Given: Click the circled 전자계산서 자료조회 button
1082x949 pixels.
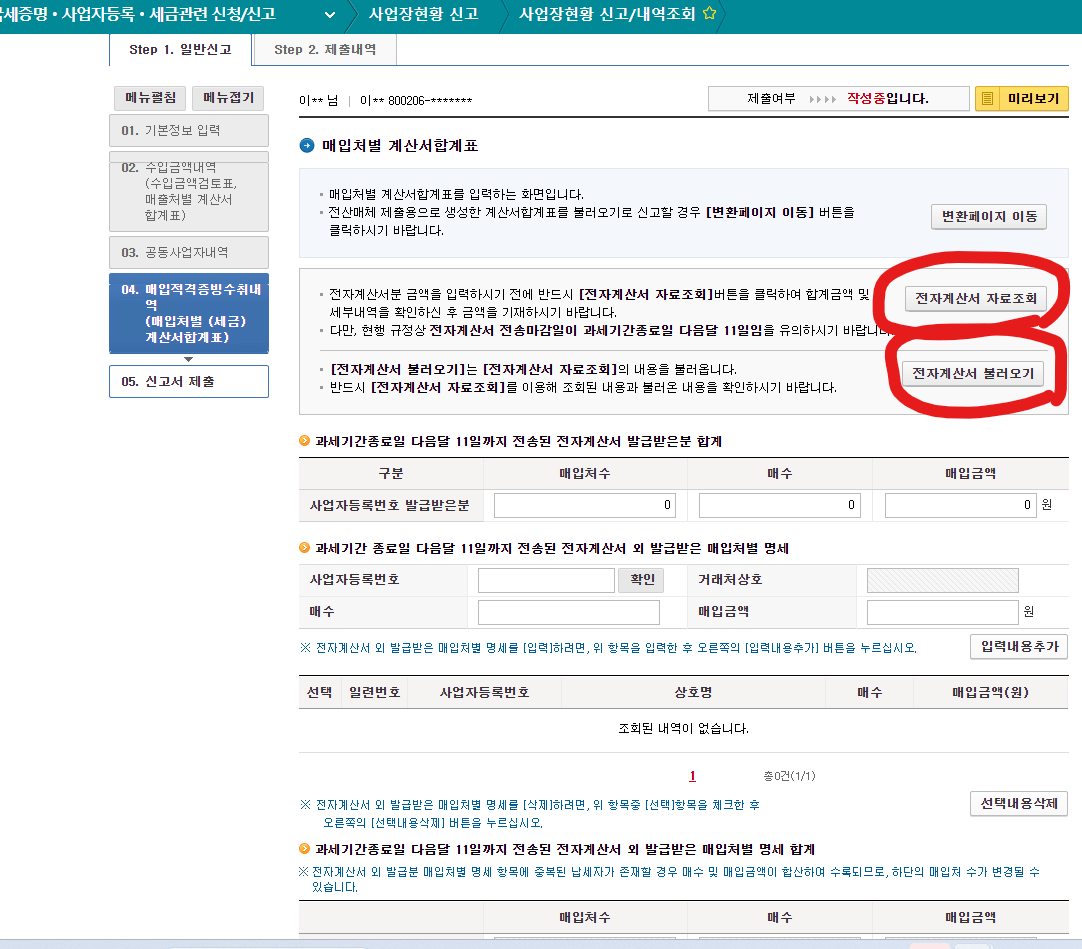Looking at the screenshot, I should click(x=974, y=298).
